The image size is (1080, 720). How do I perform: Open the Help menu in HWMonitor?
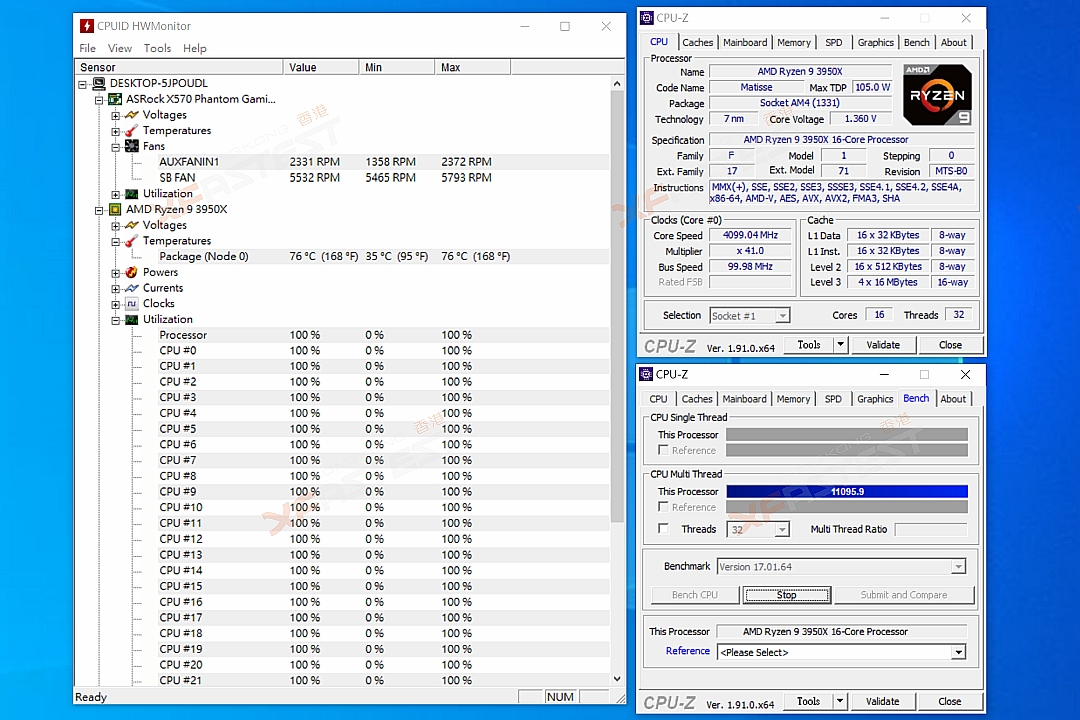(x=195, y=48)
